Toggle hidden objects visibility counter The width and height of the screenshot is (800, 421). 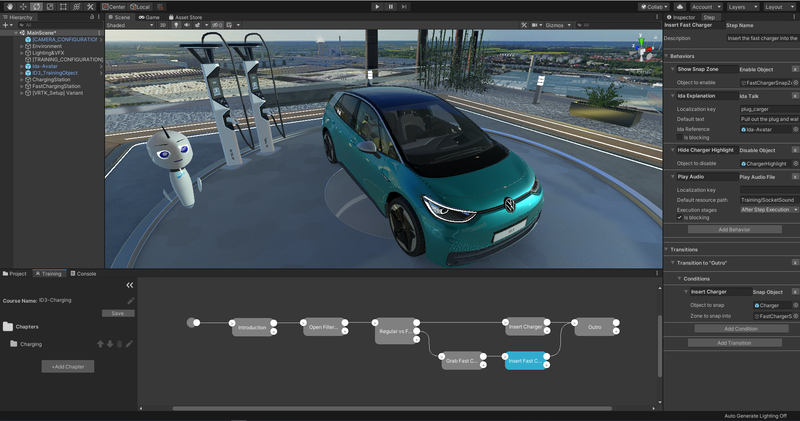pyautogui.click(x=217, y=25)
